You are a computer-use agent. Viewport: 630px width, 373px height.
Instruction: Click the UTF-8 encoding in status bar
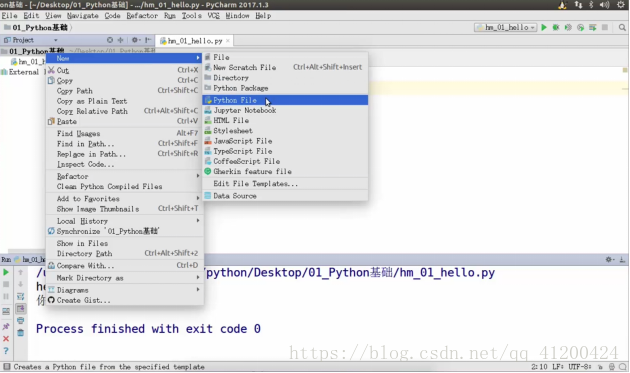(x=579, y=367)
